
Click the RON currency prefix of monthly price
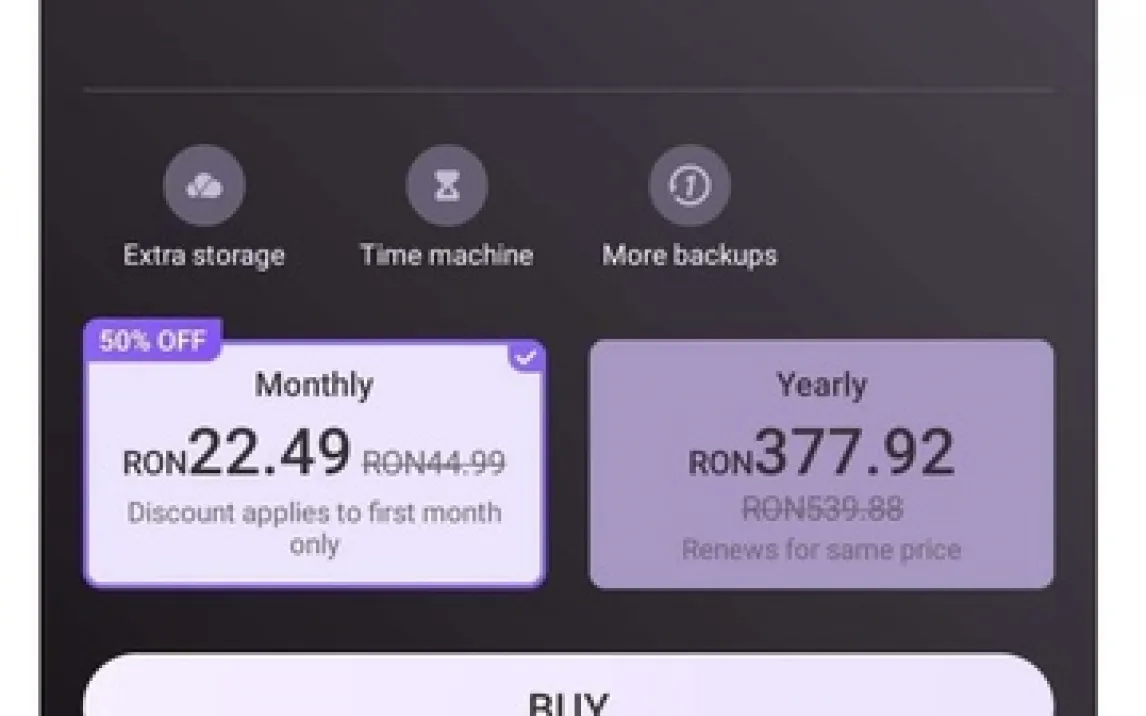click(155, 463)
